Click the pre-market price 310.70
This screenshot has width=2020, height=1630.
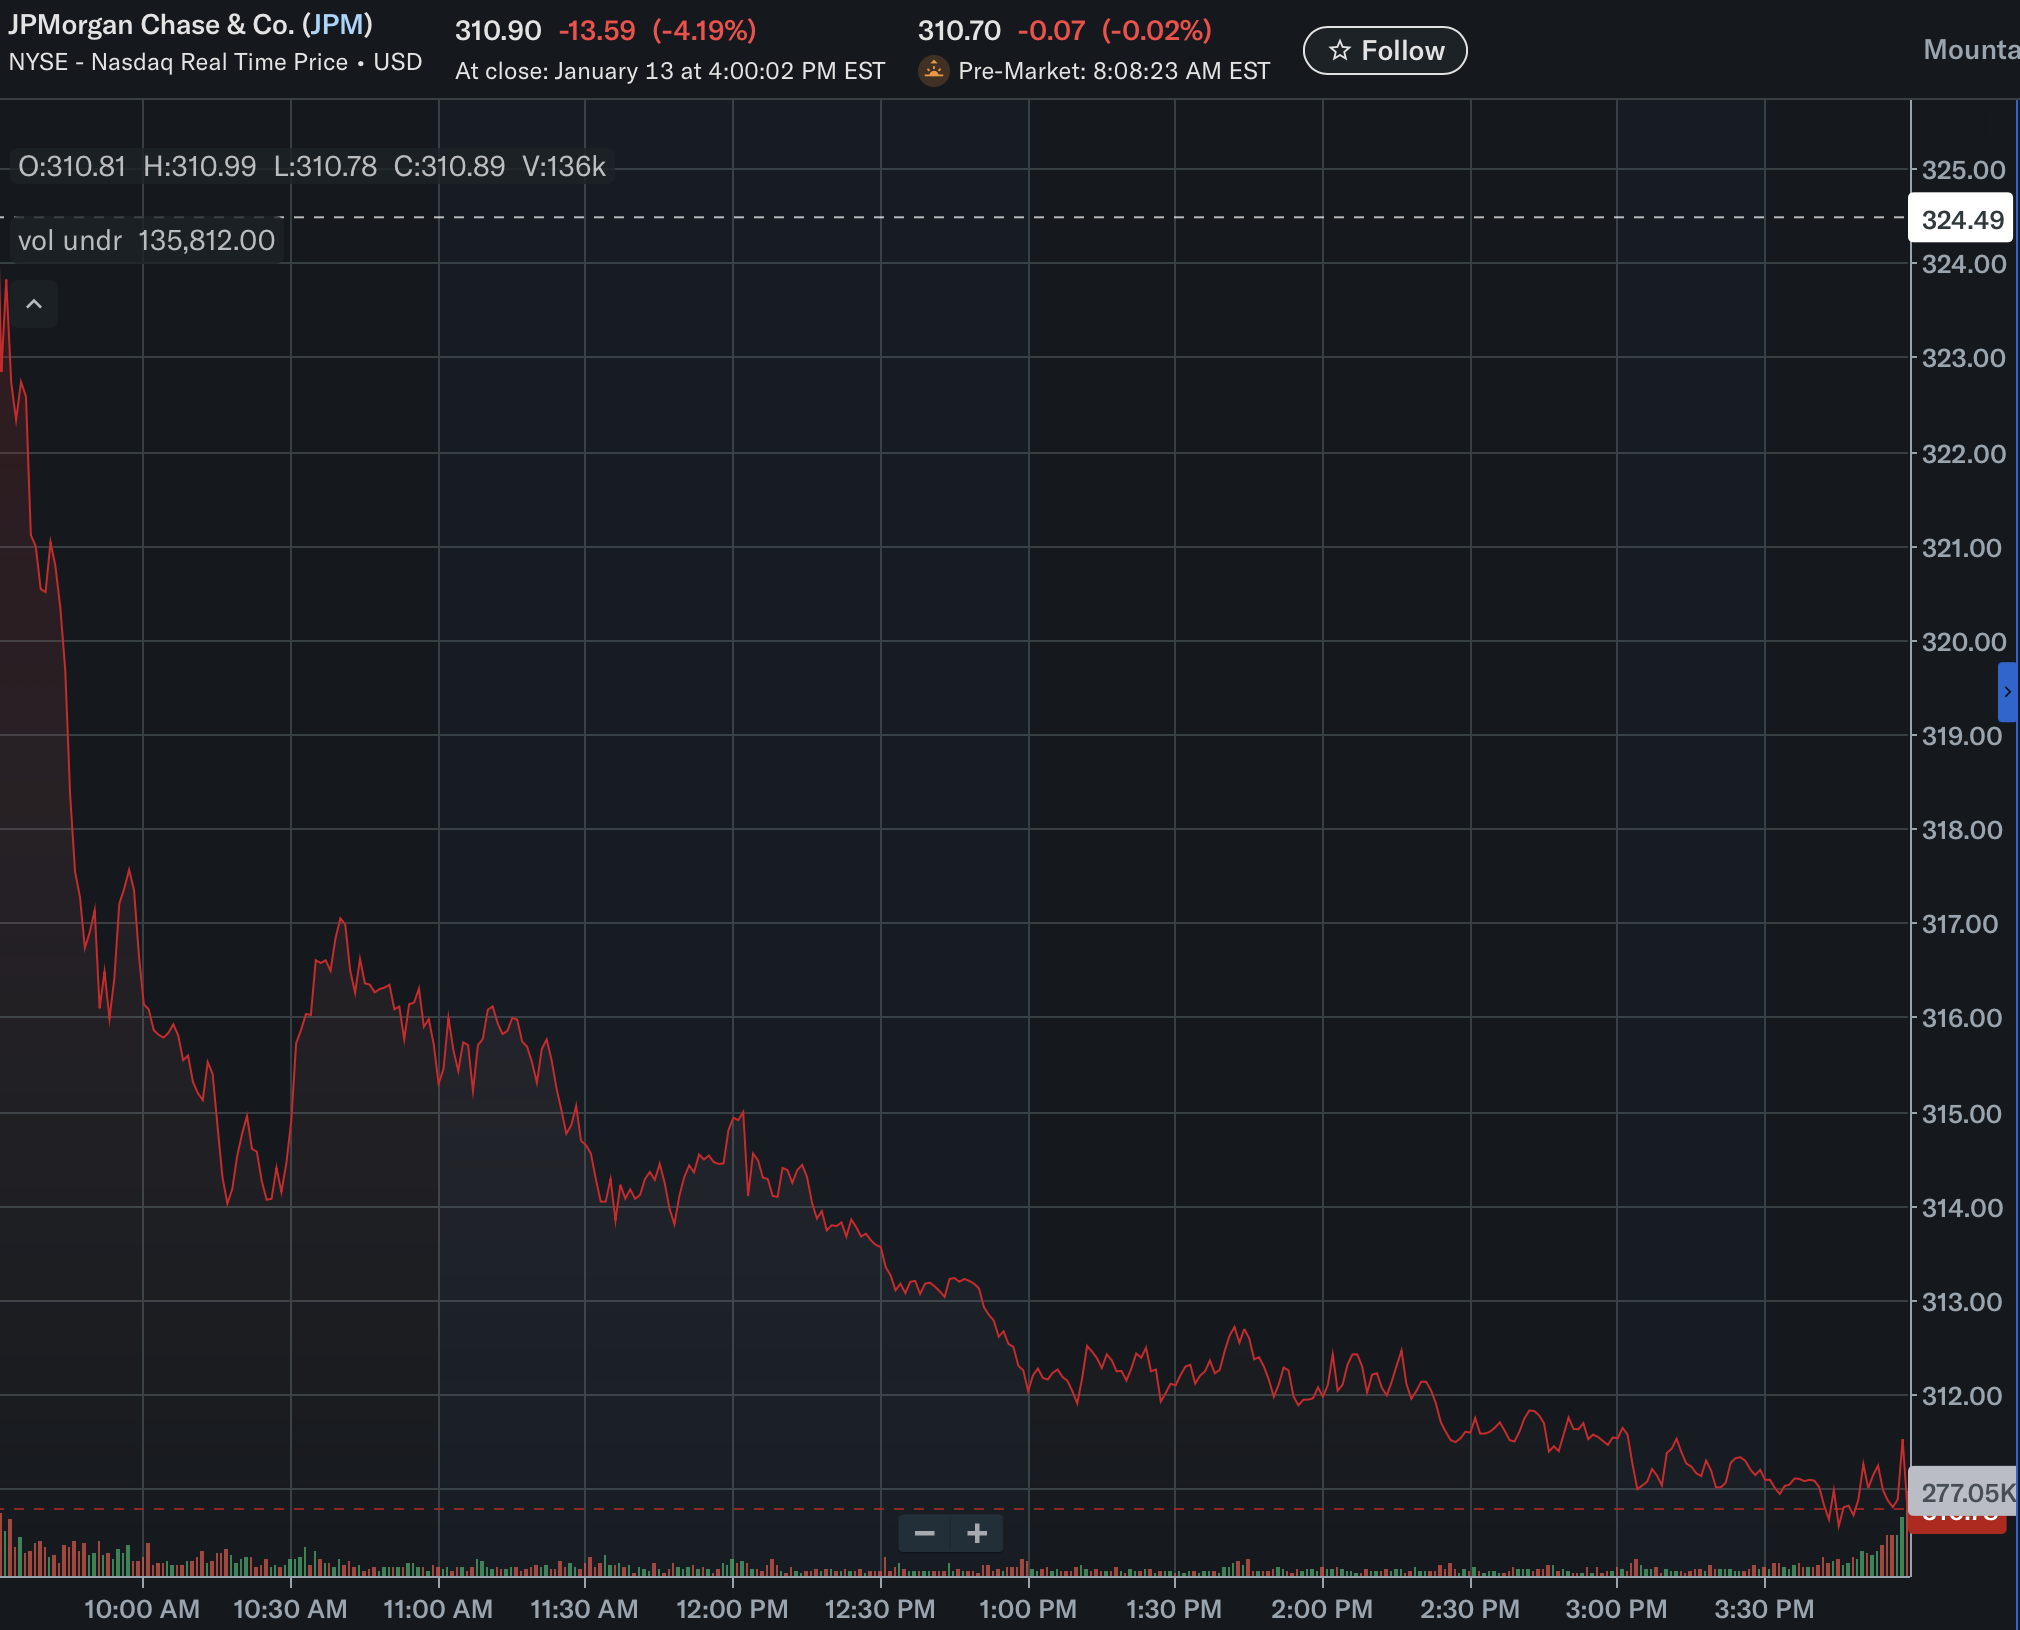[958, 30]
